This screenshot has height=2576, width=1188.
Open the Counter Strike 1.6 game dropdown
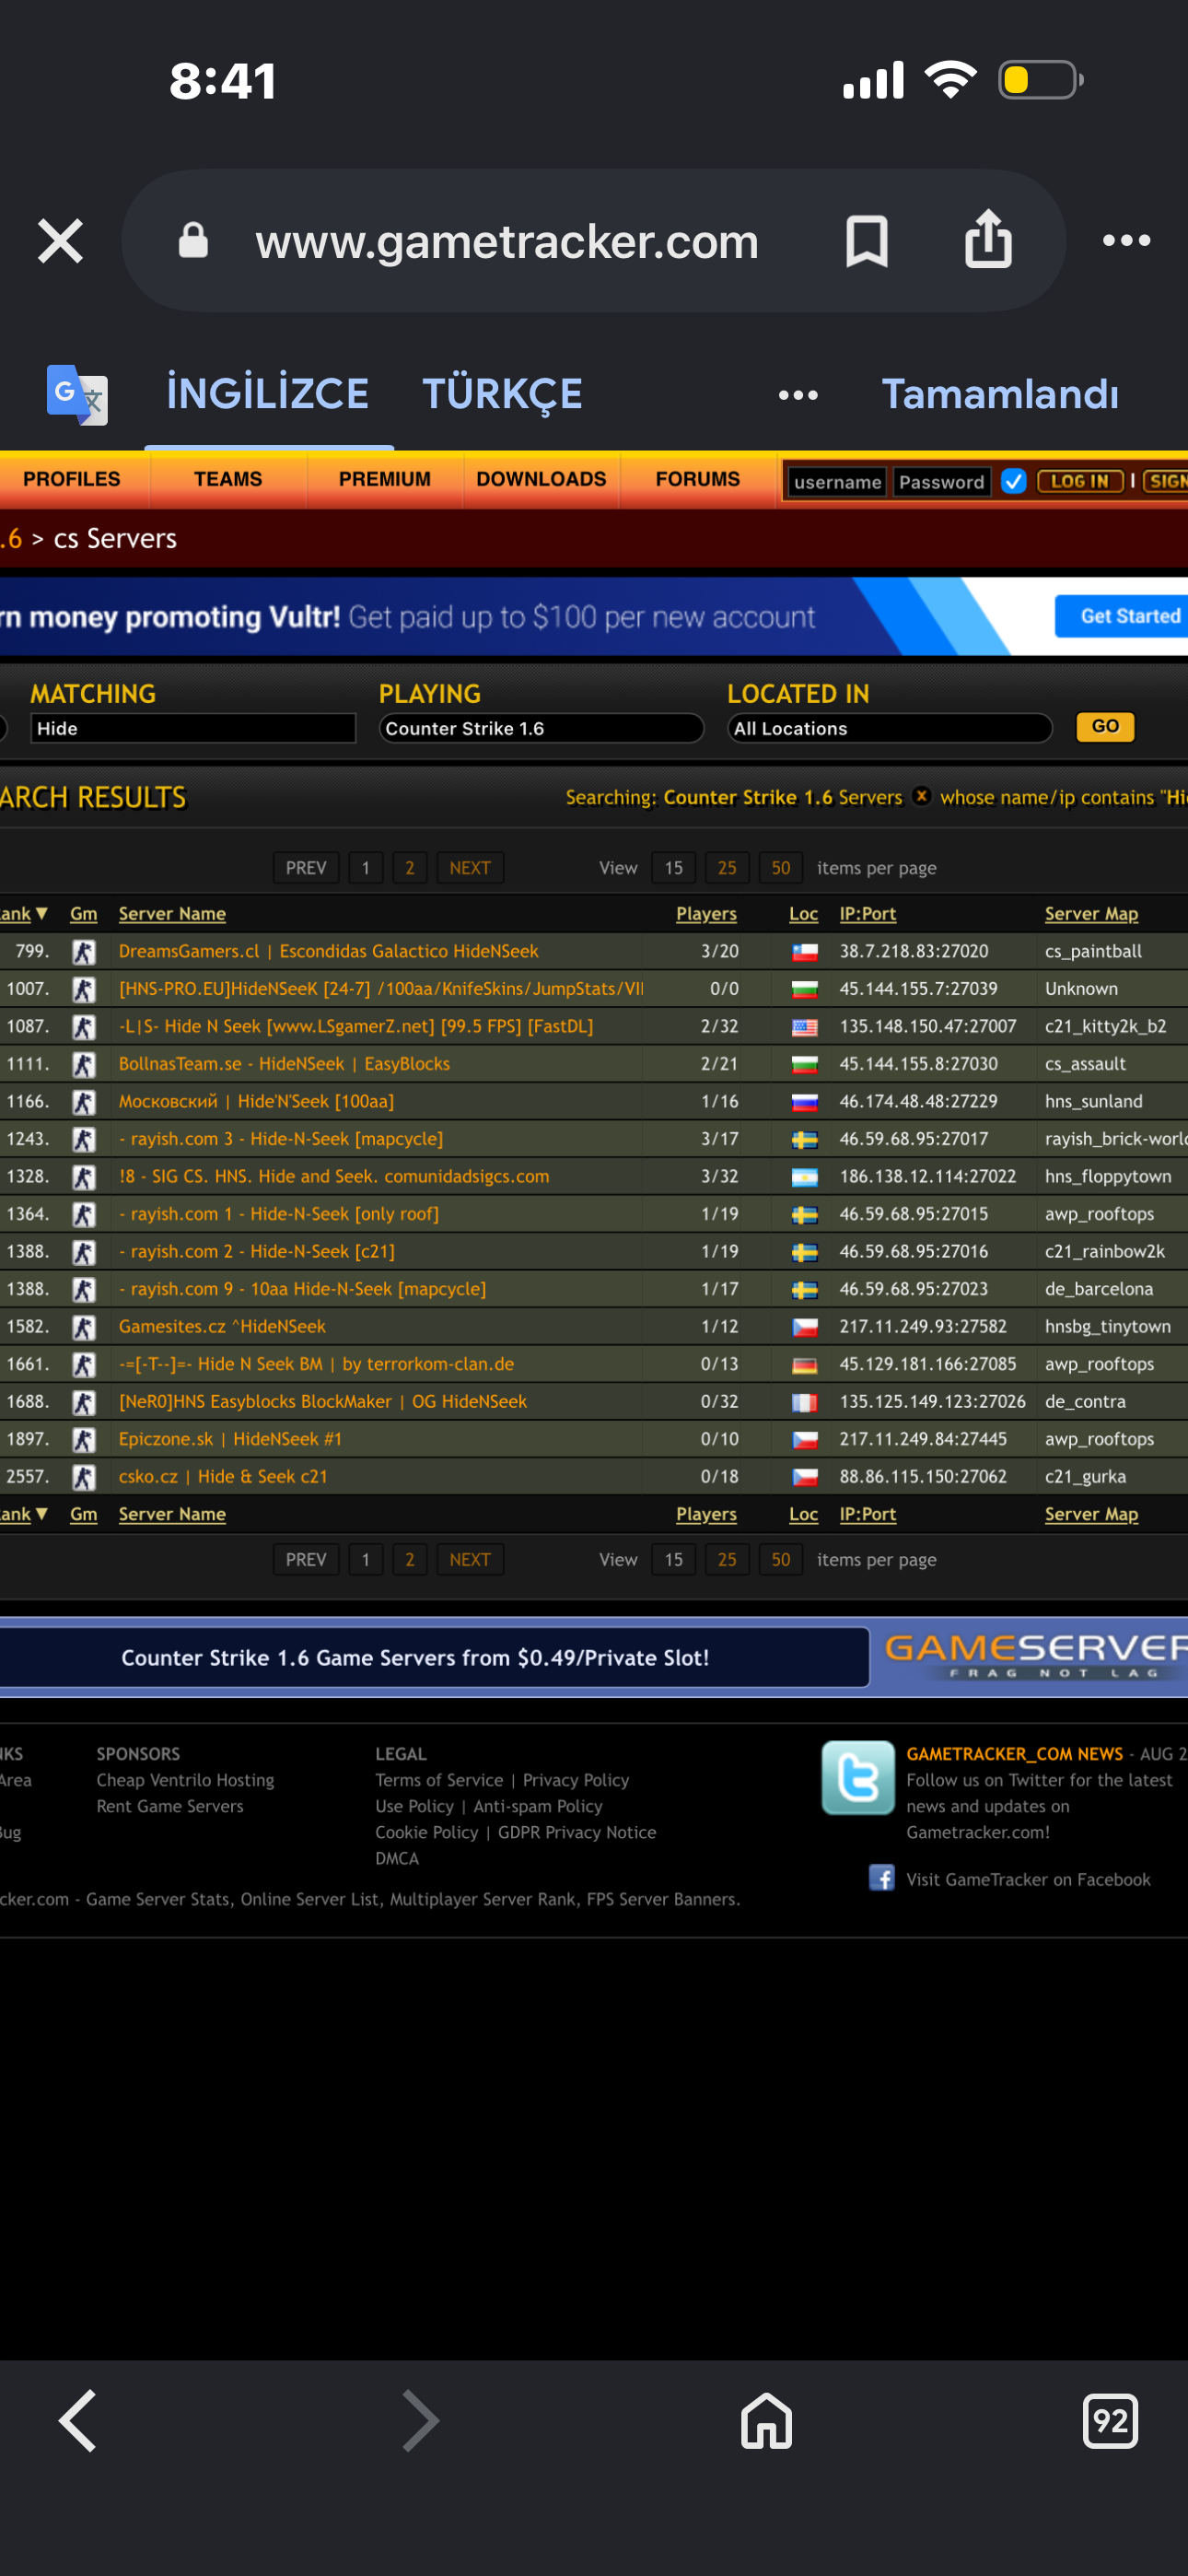(x=541, y=728)
